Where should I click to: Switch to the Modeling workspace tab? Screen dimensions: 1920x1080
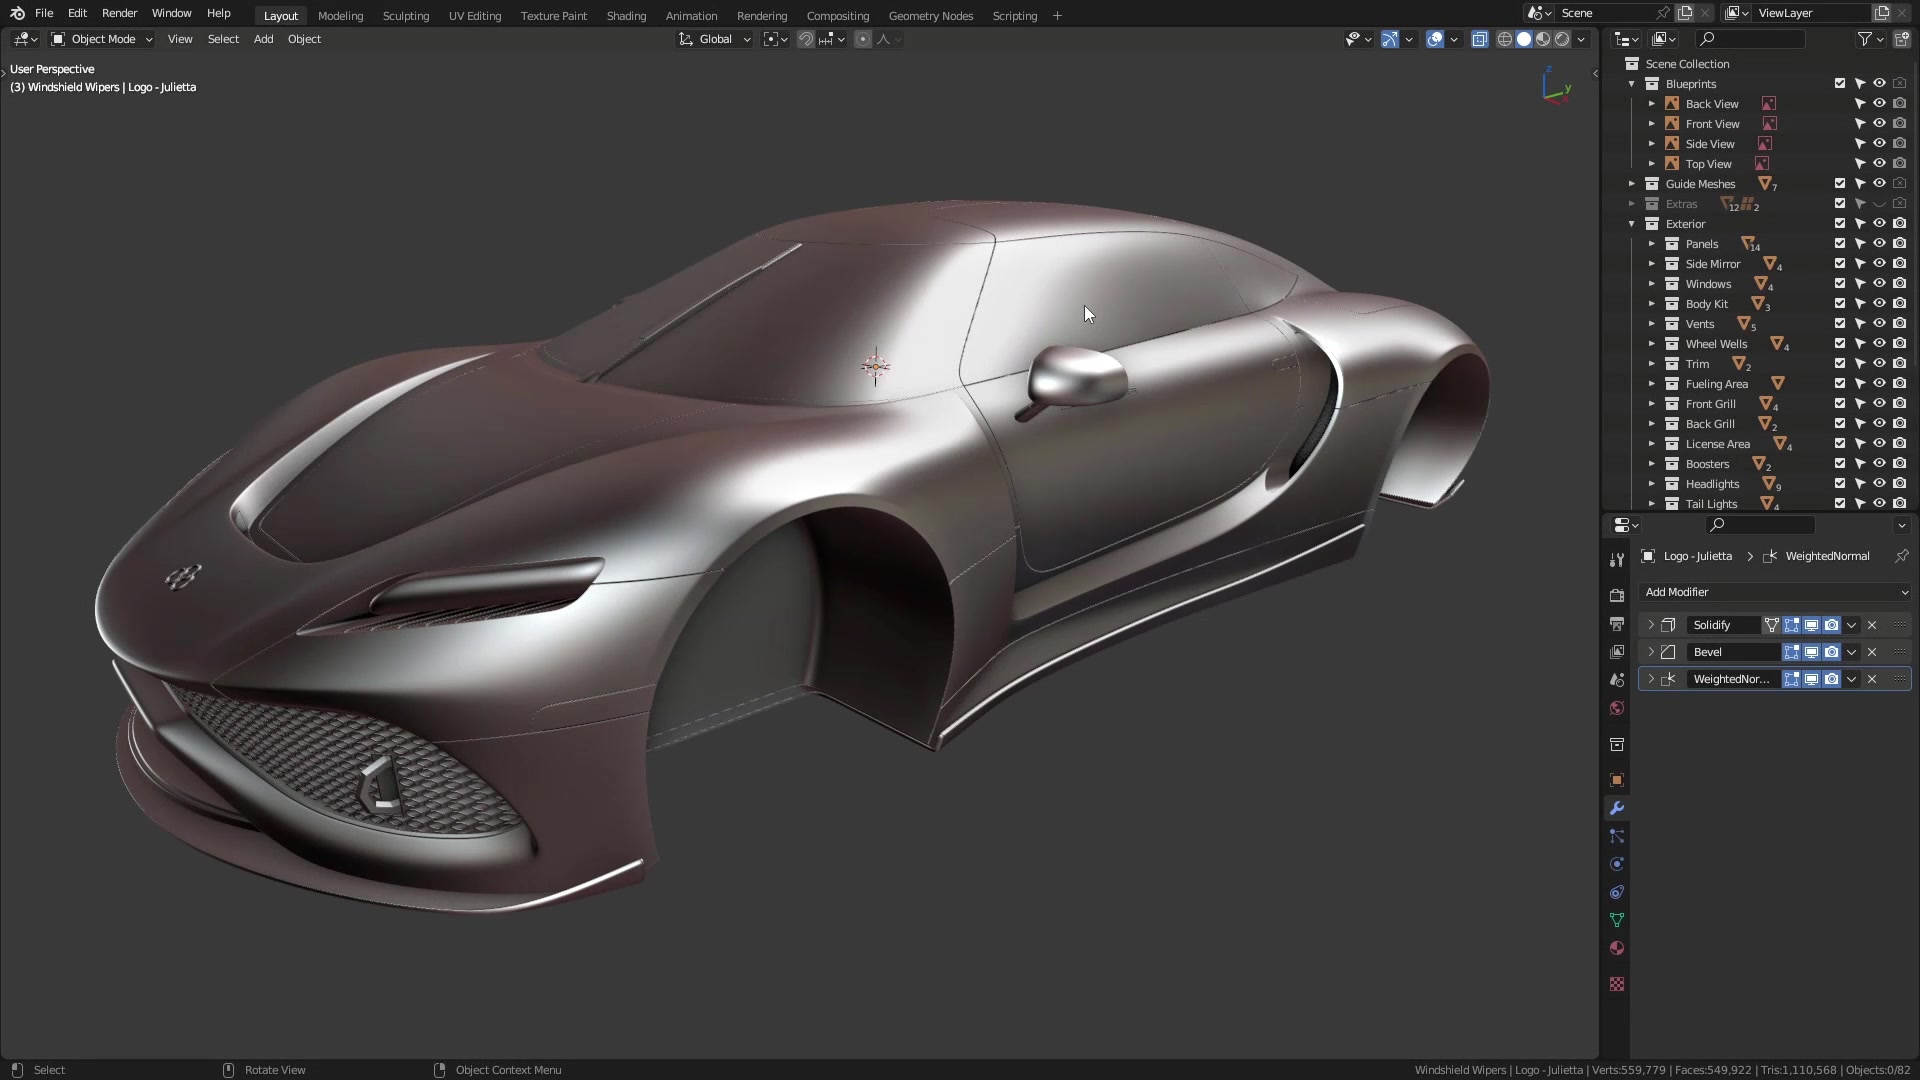click(x=340, y=16)
